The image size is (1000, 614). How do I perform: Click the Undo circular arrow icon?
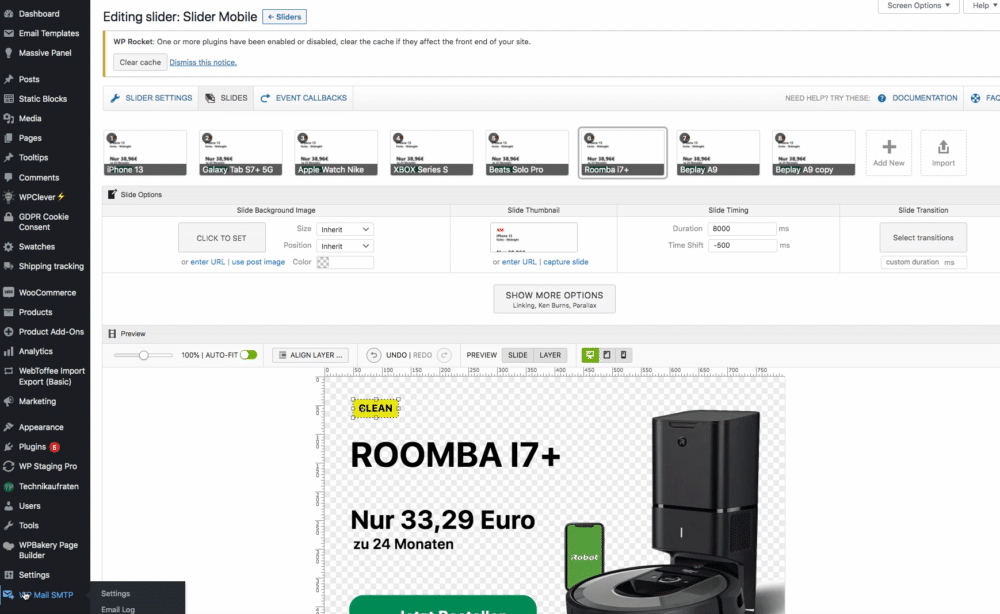374,355
